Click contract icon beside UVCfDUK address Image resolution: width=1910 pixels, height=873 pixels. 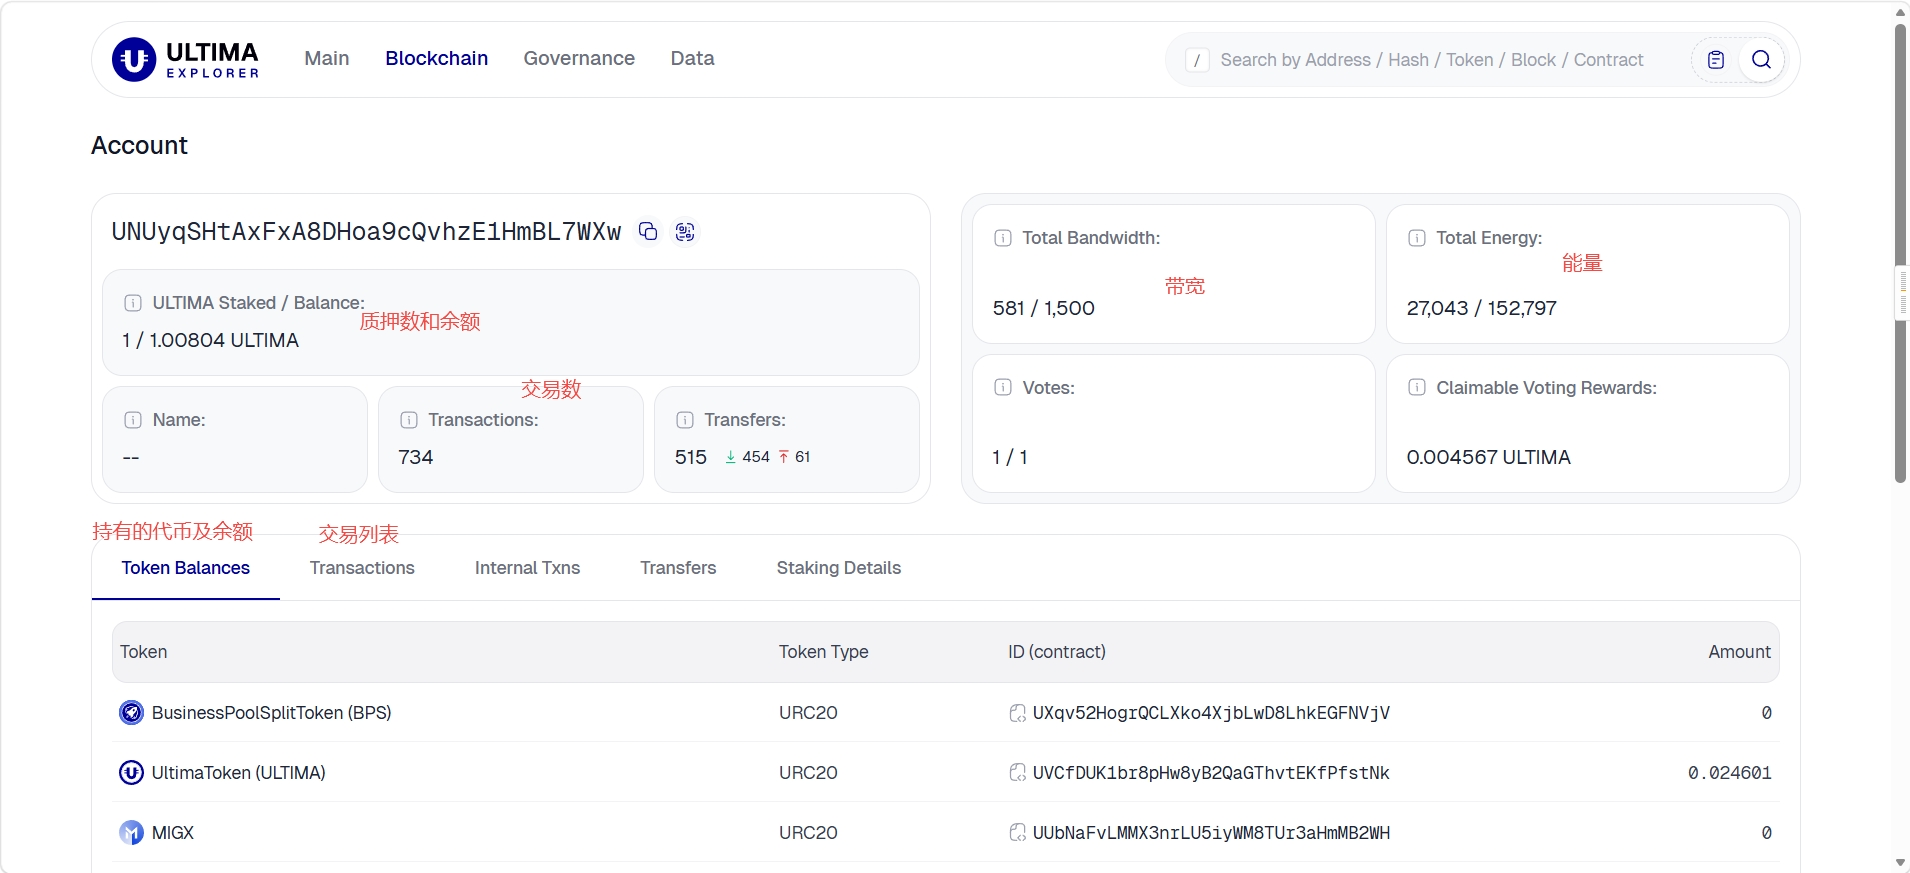(x=1017, y=773)
